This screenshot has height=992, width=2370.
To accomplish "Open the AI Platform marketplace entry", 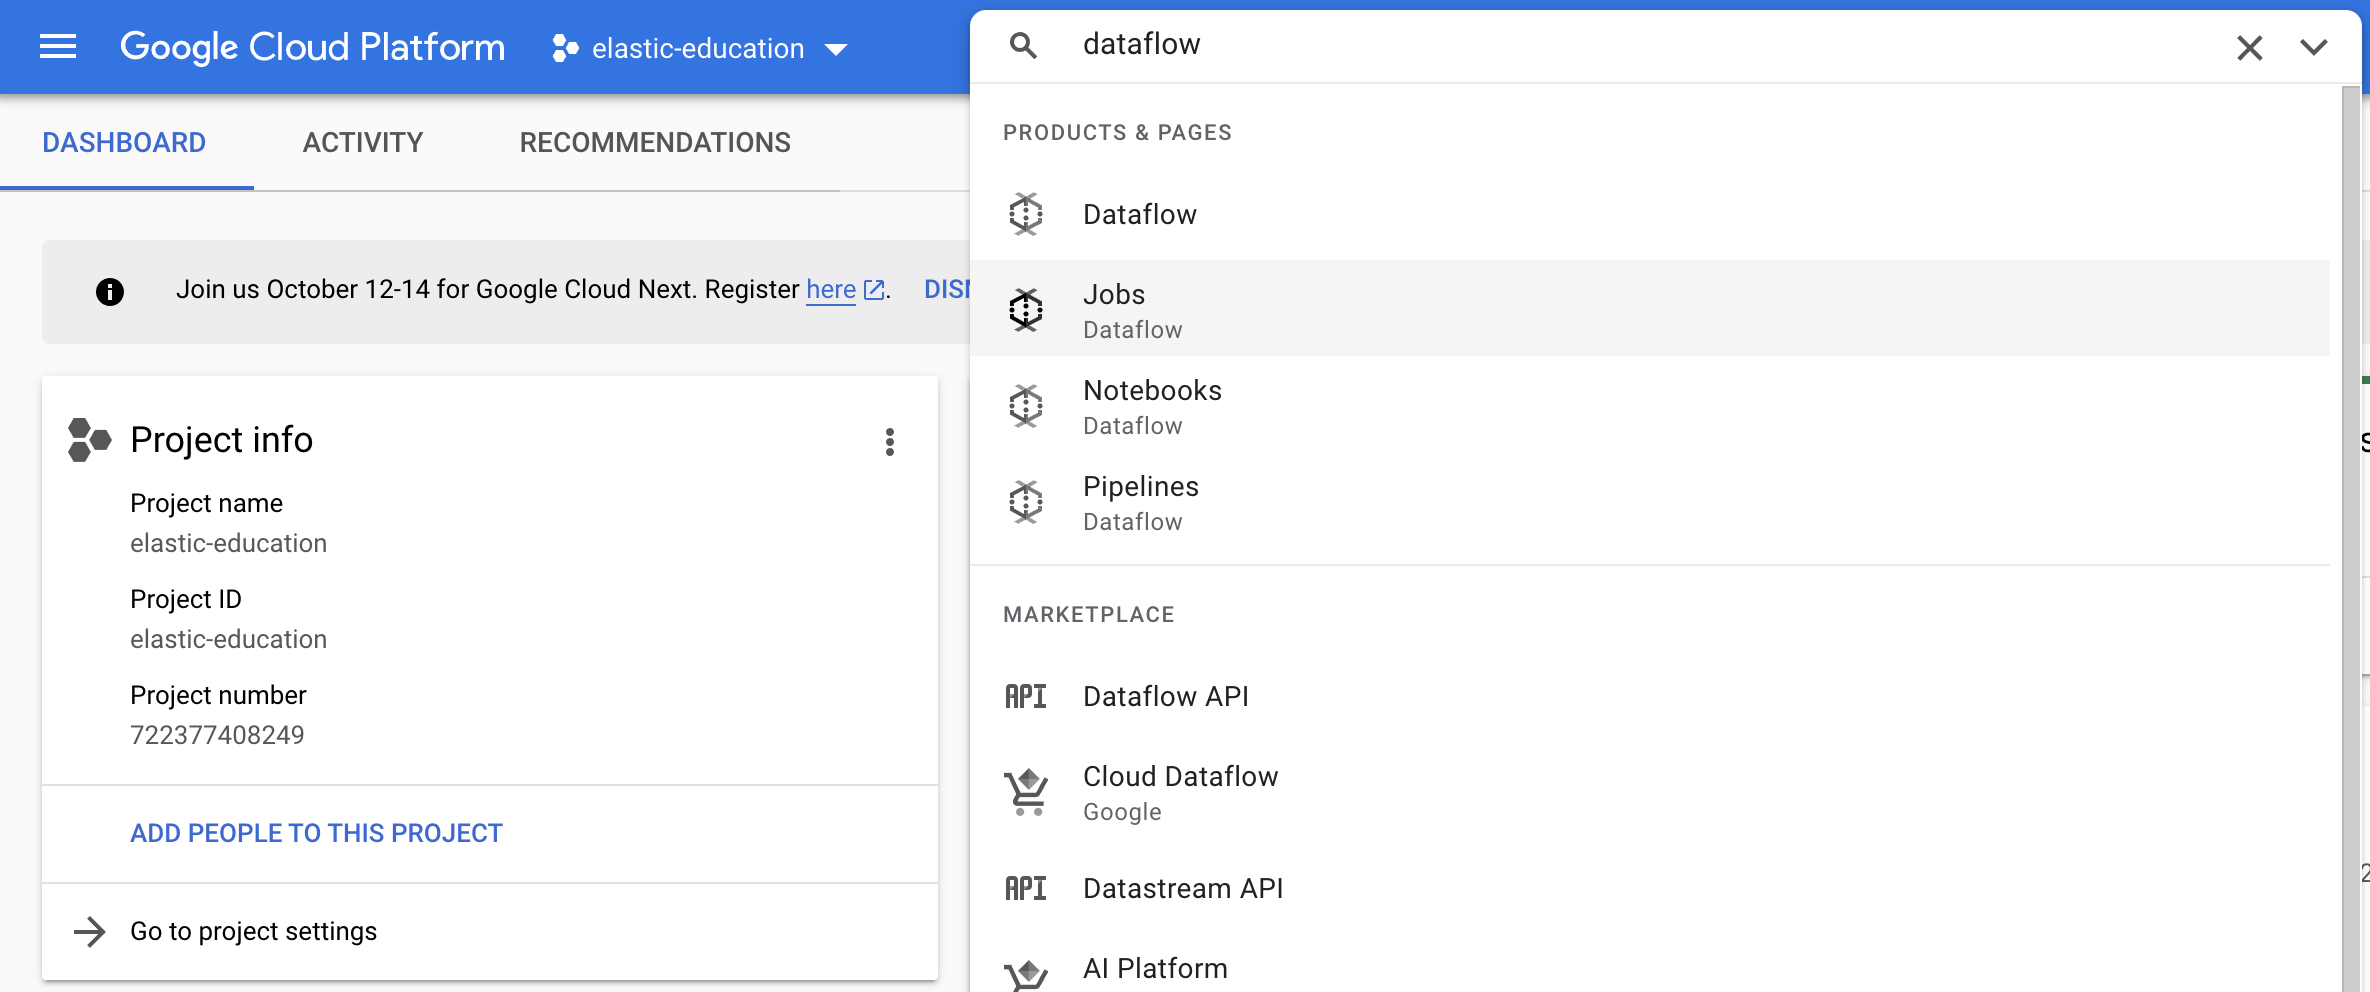I will (1154, 967).
